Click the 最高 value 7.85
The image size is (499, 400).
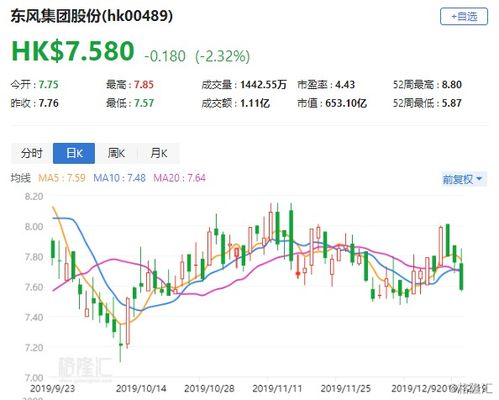pos(144,85)
